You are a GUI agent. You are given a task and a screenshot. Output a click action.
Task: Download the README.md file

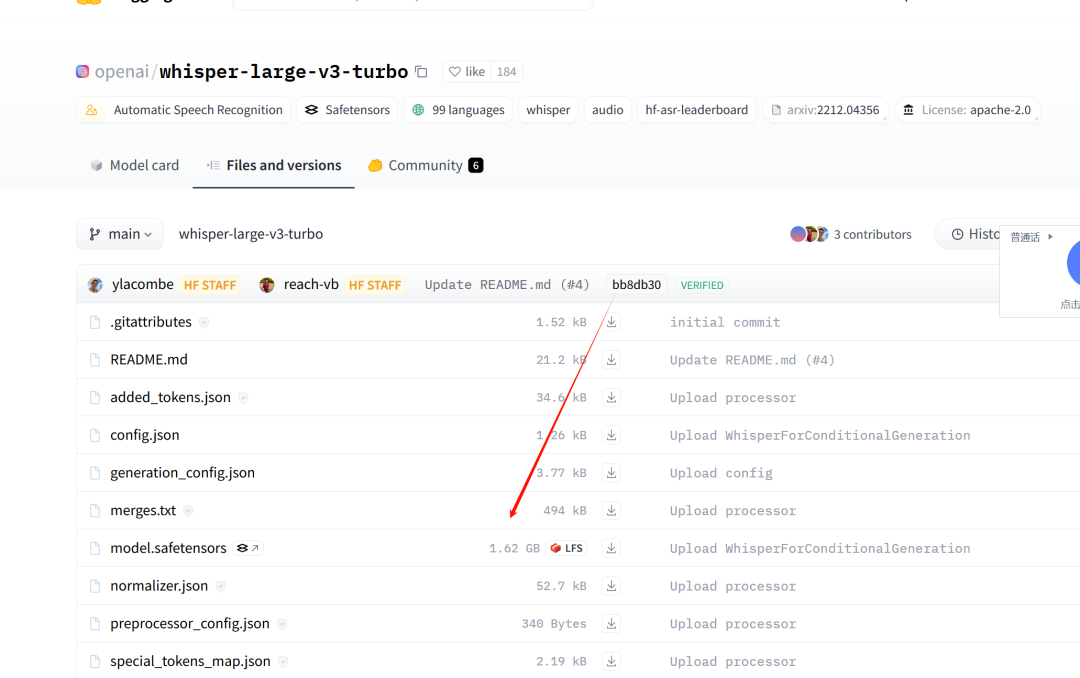tap(611, 360)
